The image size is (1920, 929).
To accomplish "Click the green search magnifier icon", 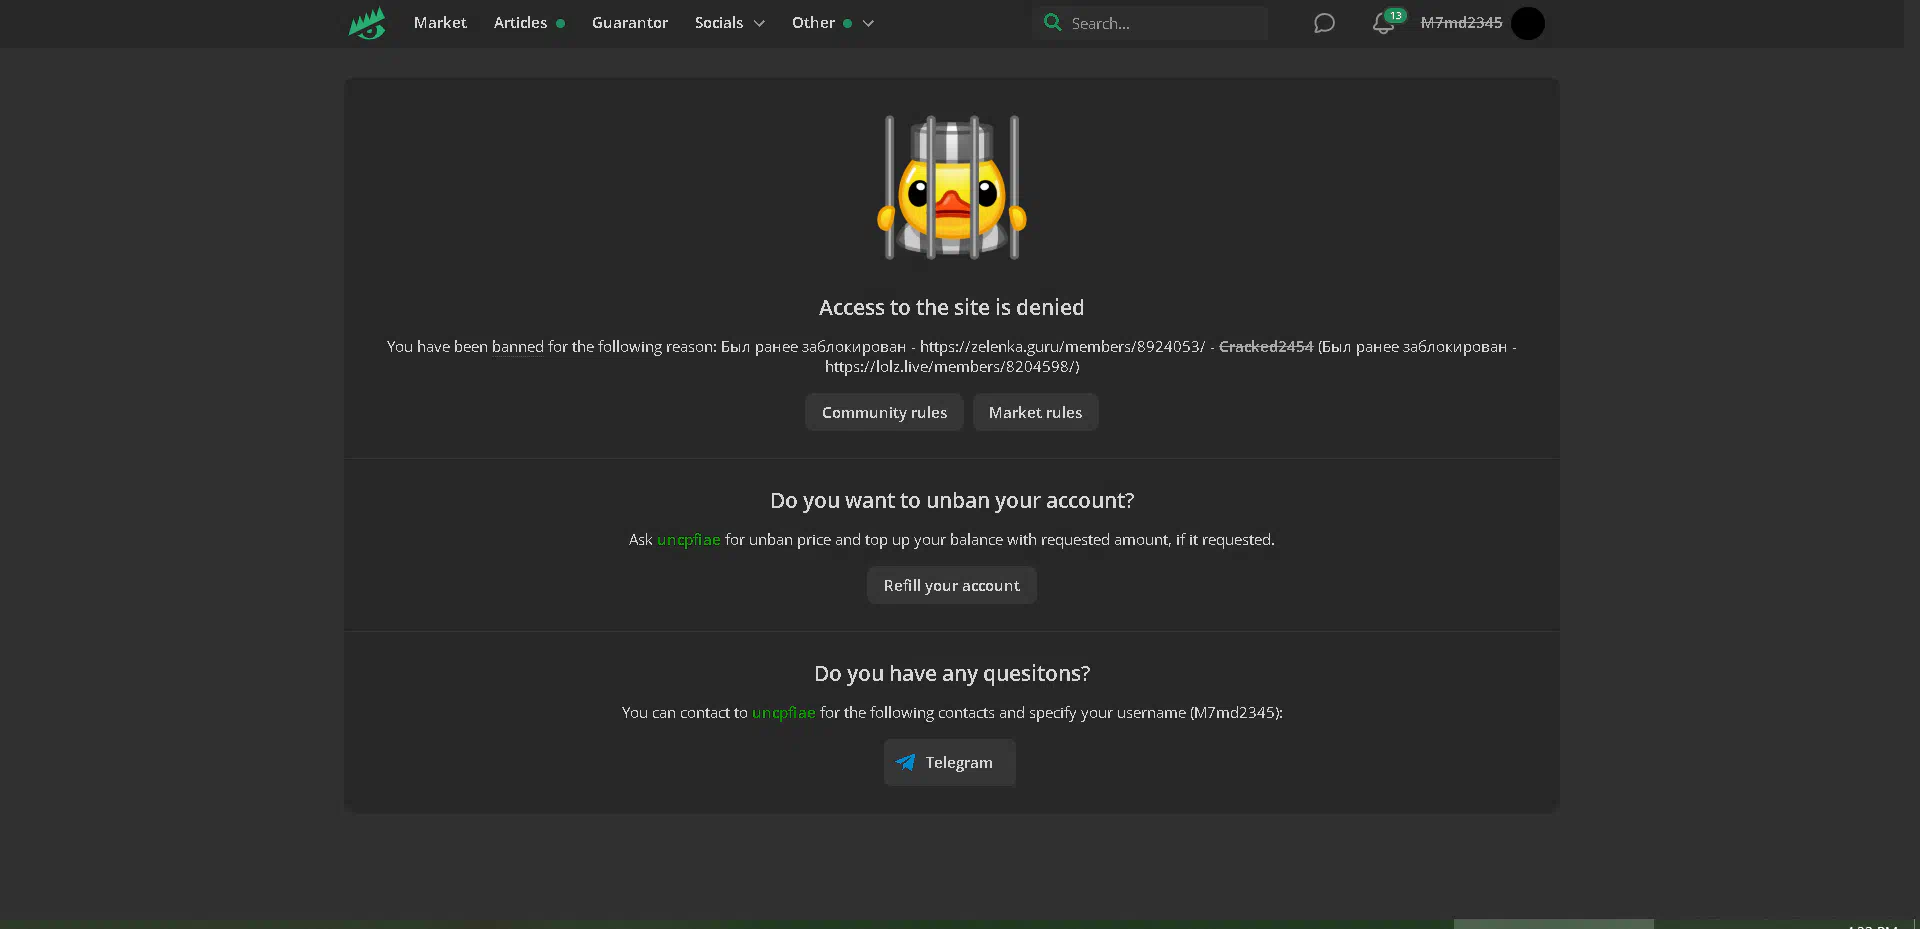I will click(x=1052, y=22).
